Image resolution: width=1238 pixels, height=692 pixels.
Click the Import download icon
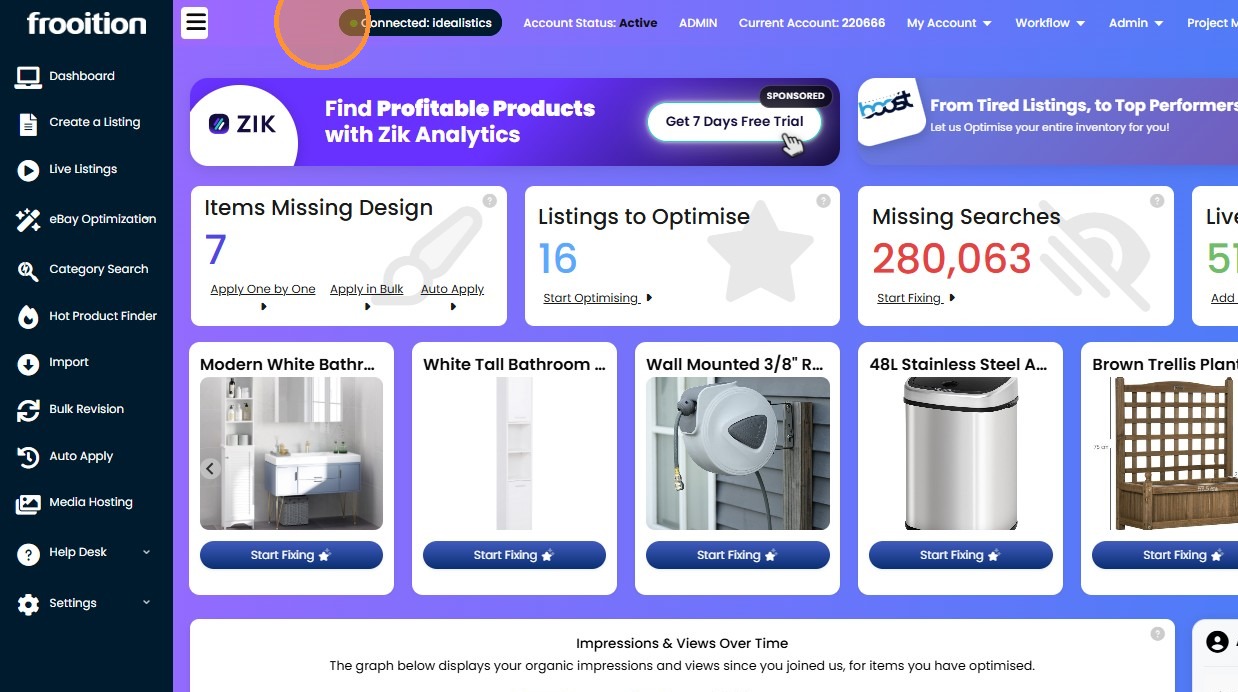(x=28, y=363)
